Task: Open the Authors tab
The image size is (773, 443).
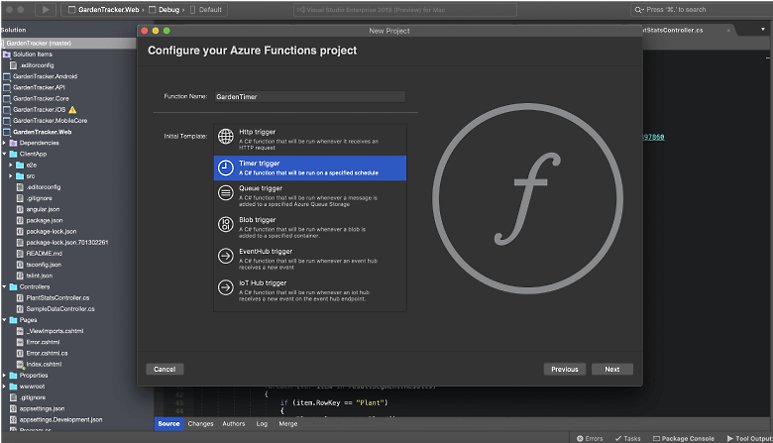Action: pyautogui.click(x=233, y=424)
